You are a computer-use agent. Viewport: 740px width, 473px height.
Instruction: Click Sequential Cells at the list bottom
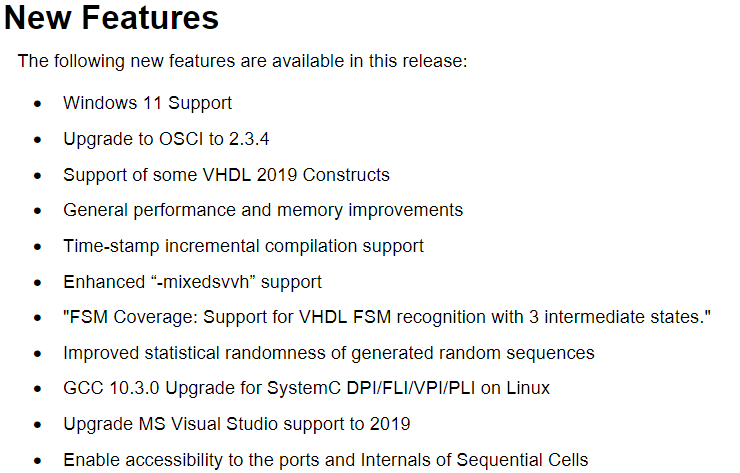pyautogui.click(x=522, y=460)
